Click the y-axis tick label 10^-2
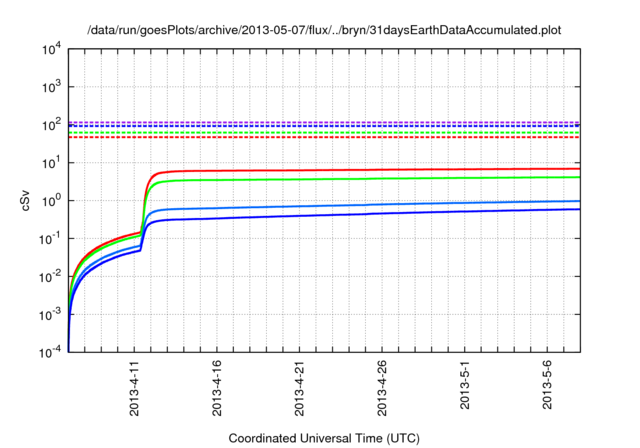 51,277
